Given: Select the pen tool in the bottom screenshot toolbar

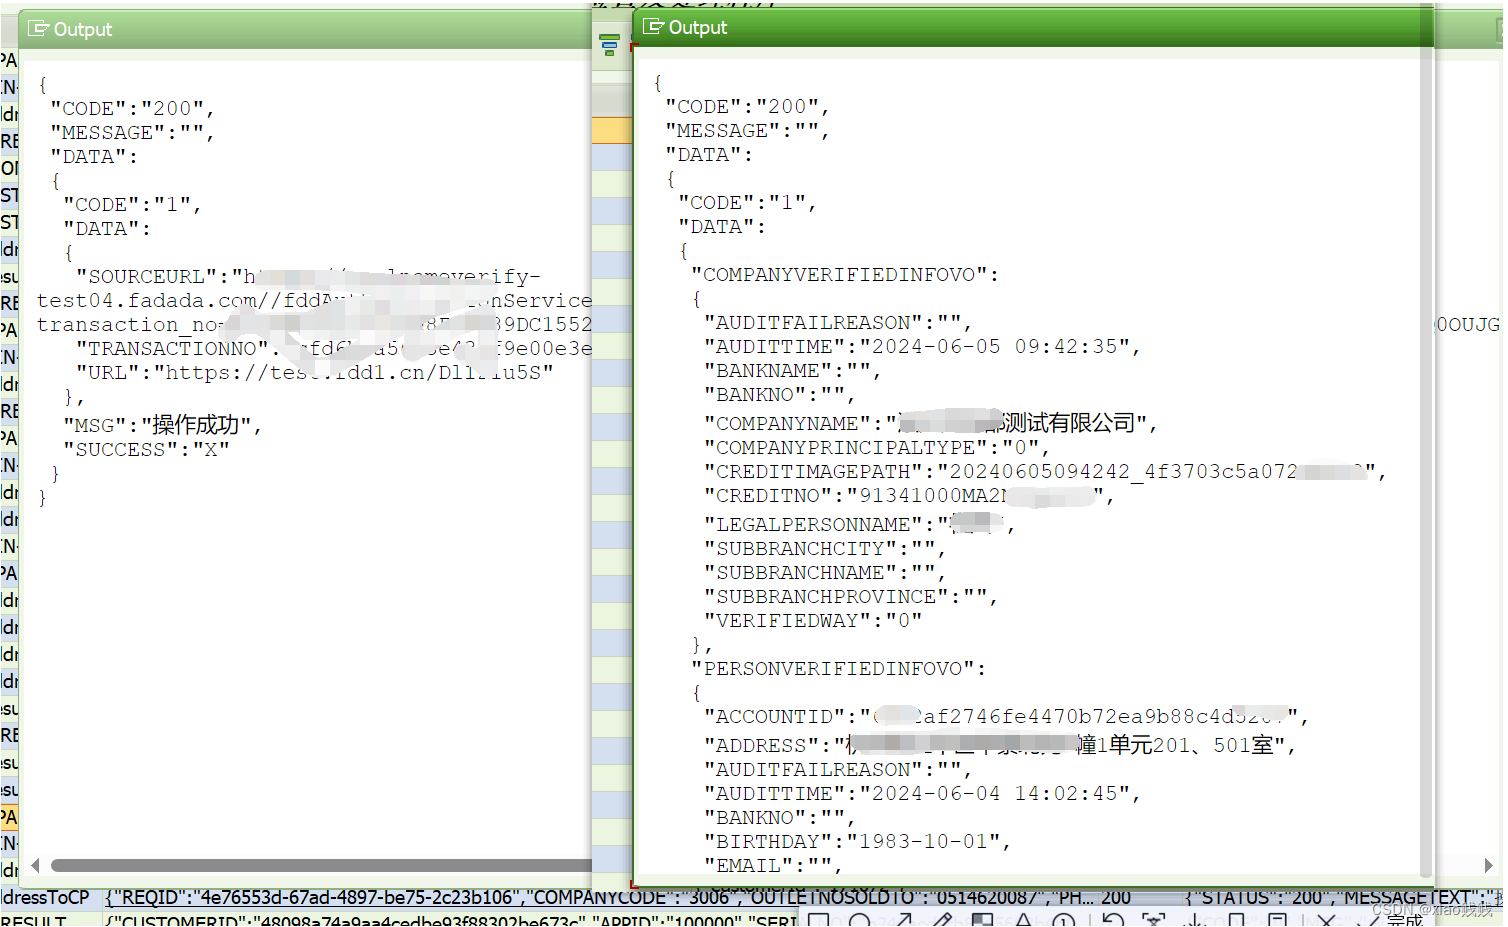Looking at the screenshot, I should [942, 920].
